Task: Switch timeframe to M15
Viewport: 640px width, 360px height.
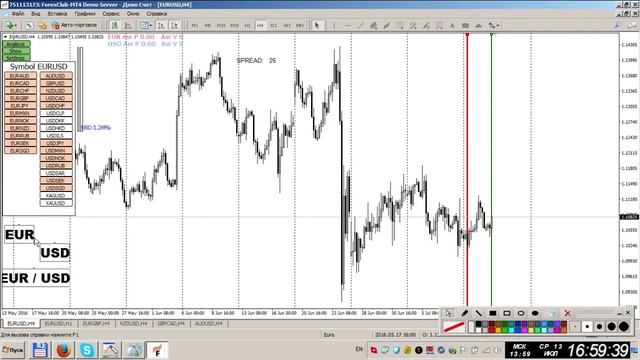Action: click(221, 25)
